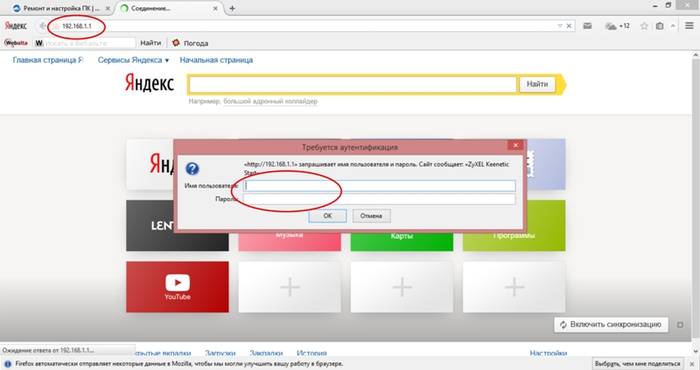Click the info icon on notification bar
This screenshot has height=370, width=700.
click(7, 364)
